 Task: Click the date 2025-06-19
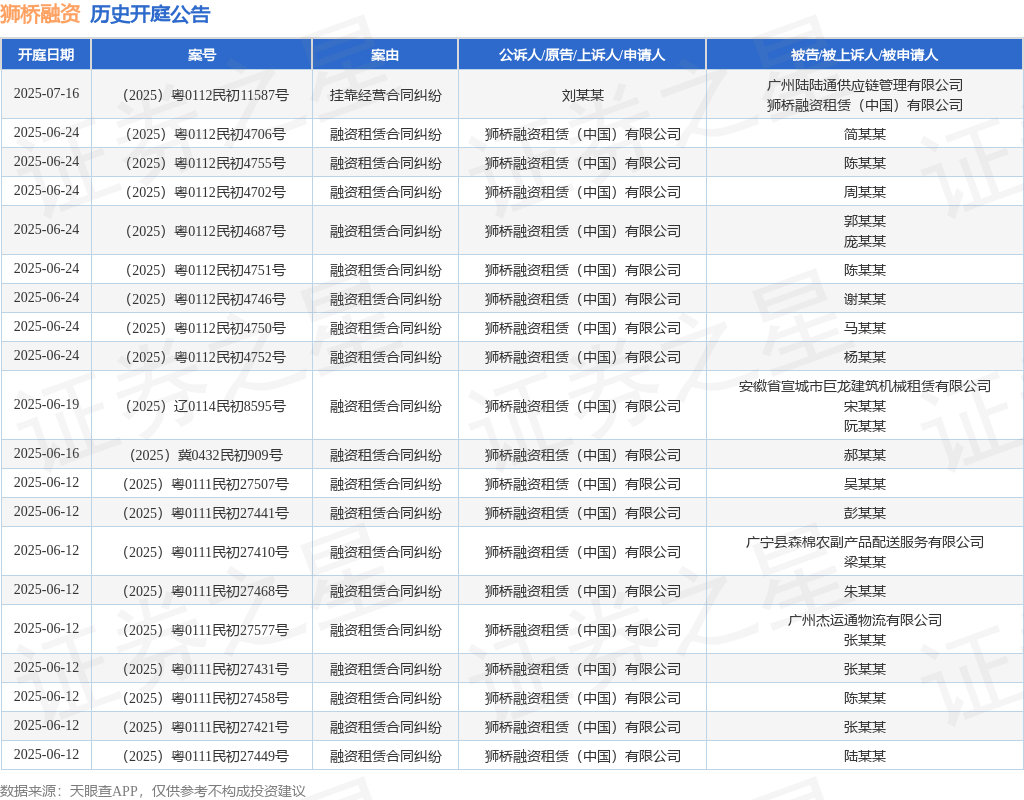point(46,404)
